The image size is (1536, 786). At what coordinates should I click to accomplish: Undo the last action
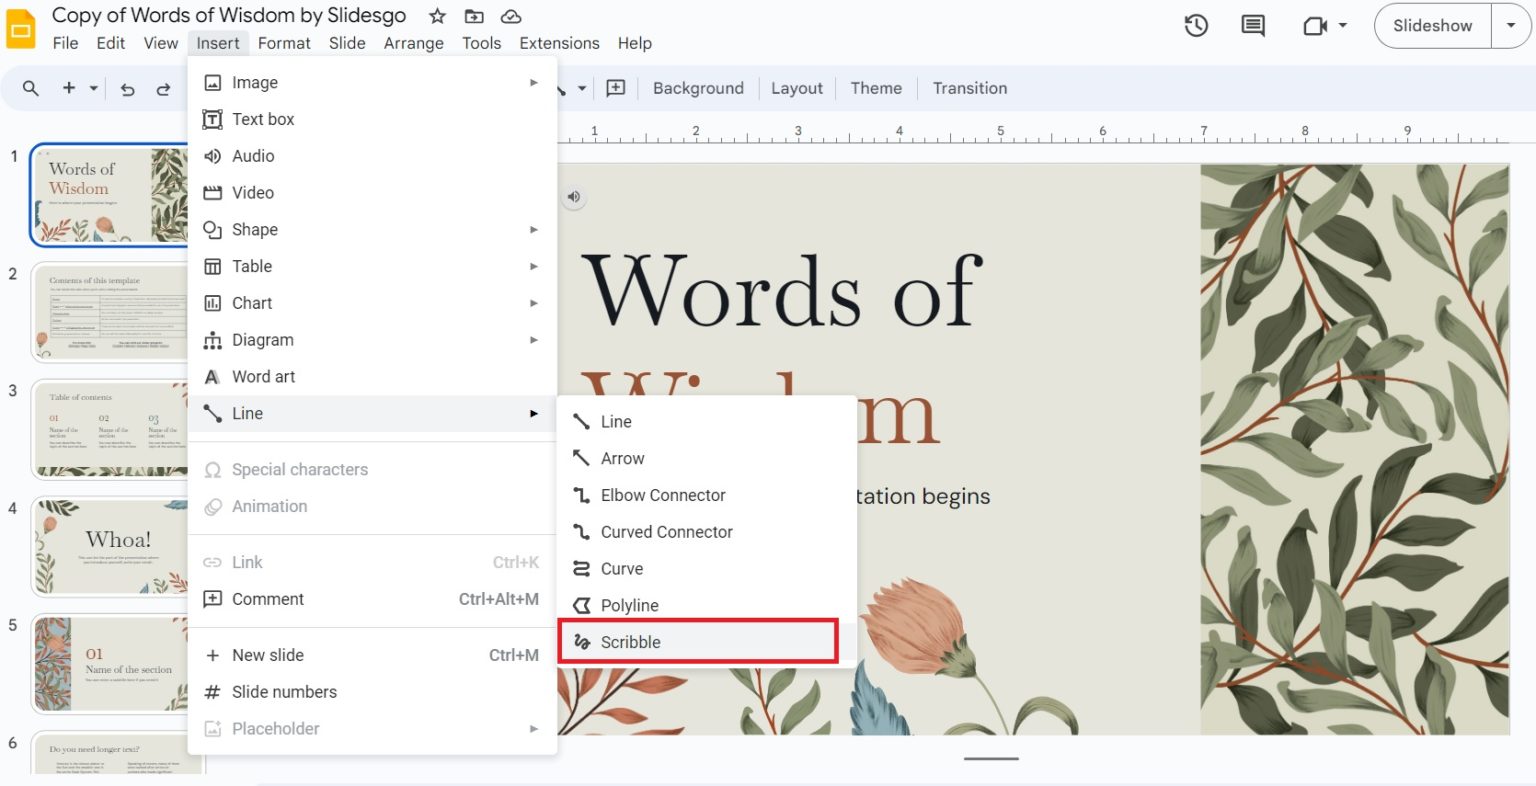127,88
